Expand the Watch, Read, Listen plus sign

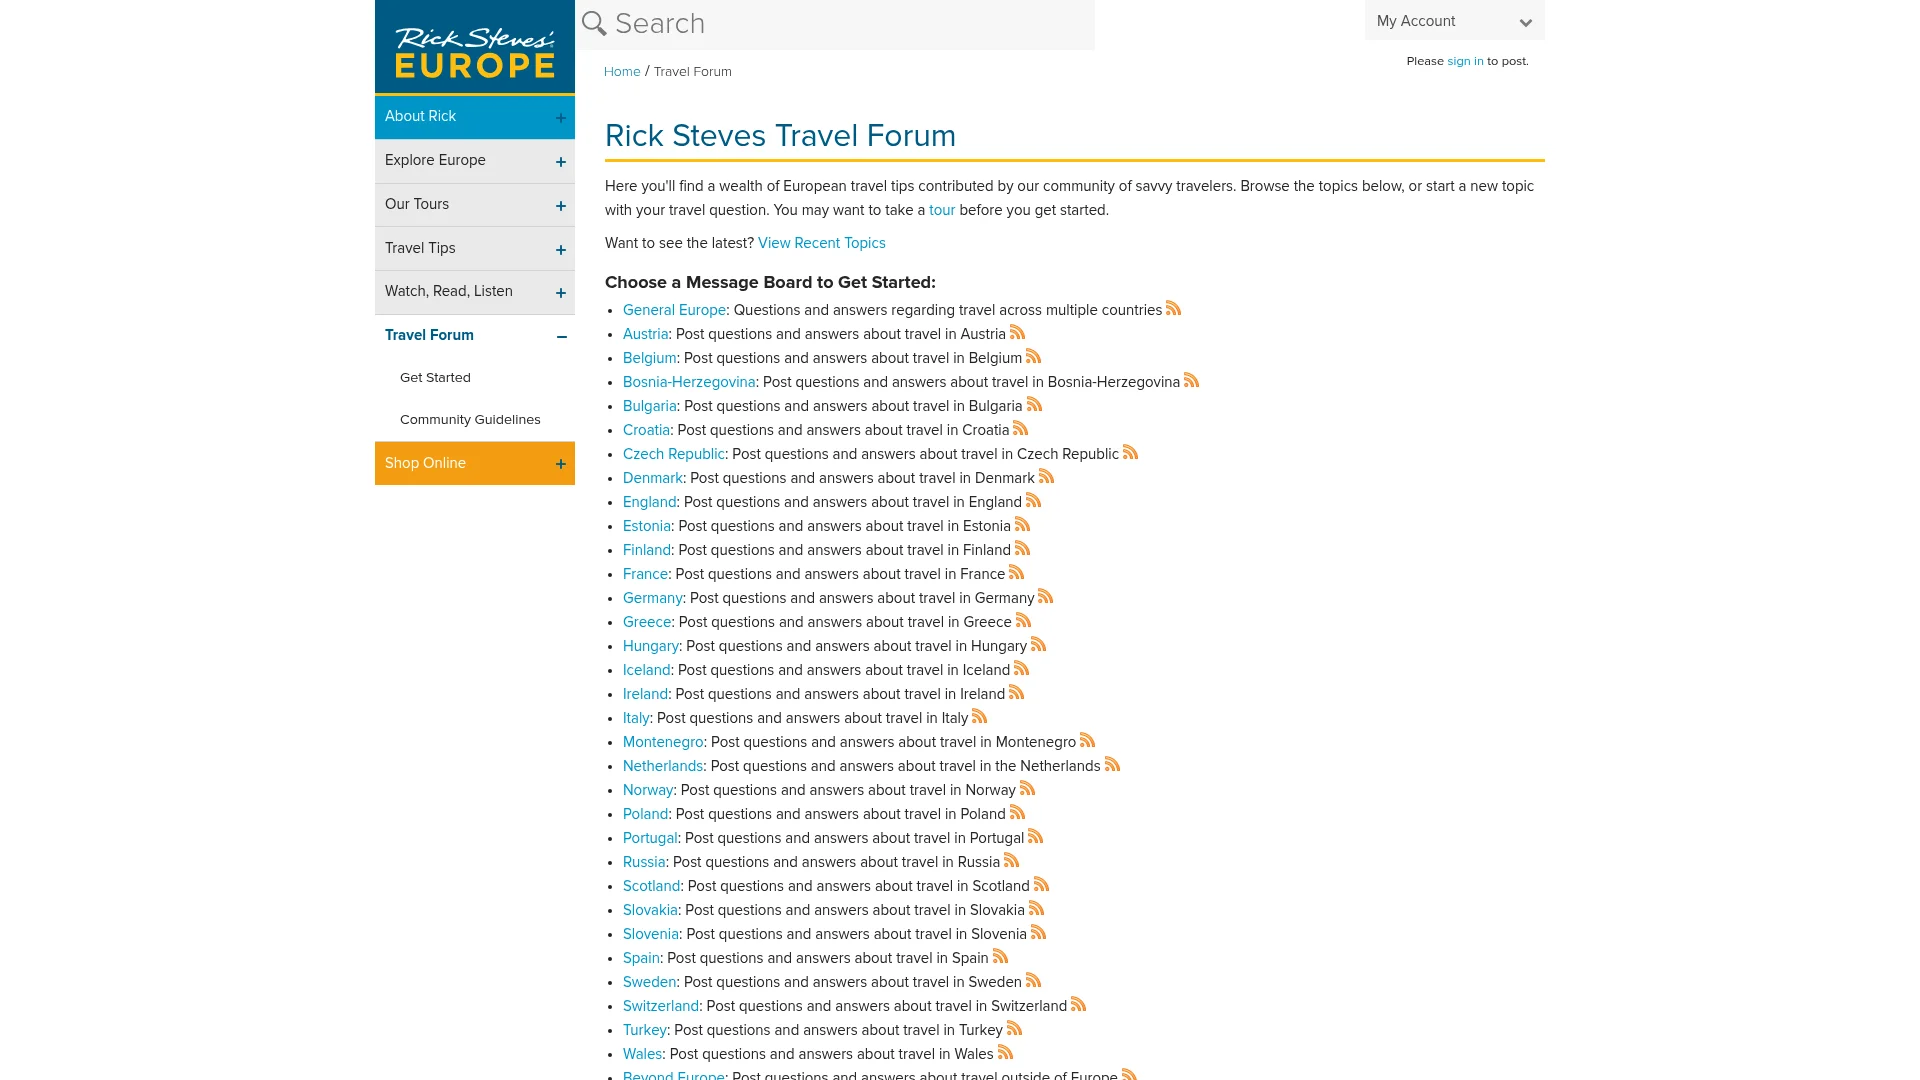point(561,293)
